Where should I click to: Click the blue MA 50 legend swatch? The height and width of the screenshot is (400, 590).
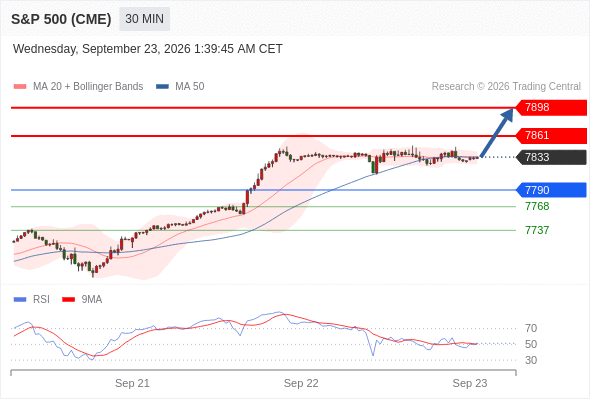[162, 87]
